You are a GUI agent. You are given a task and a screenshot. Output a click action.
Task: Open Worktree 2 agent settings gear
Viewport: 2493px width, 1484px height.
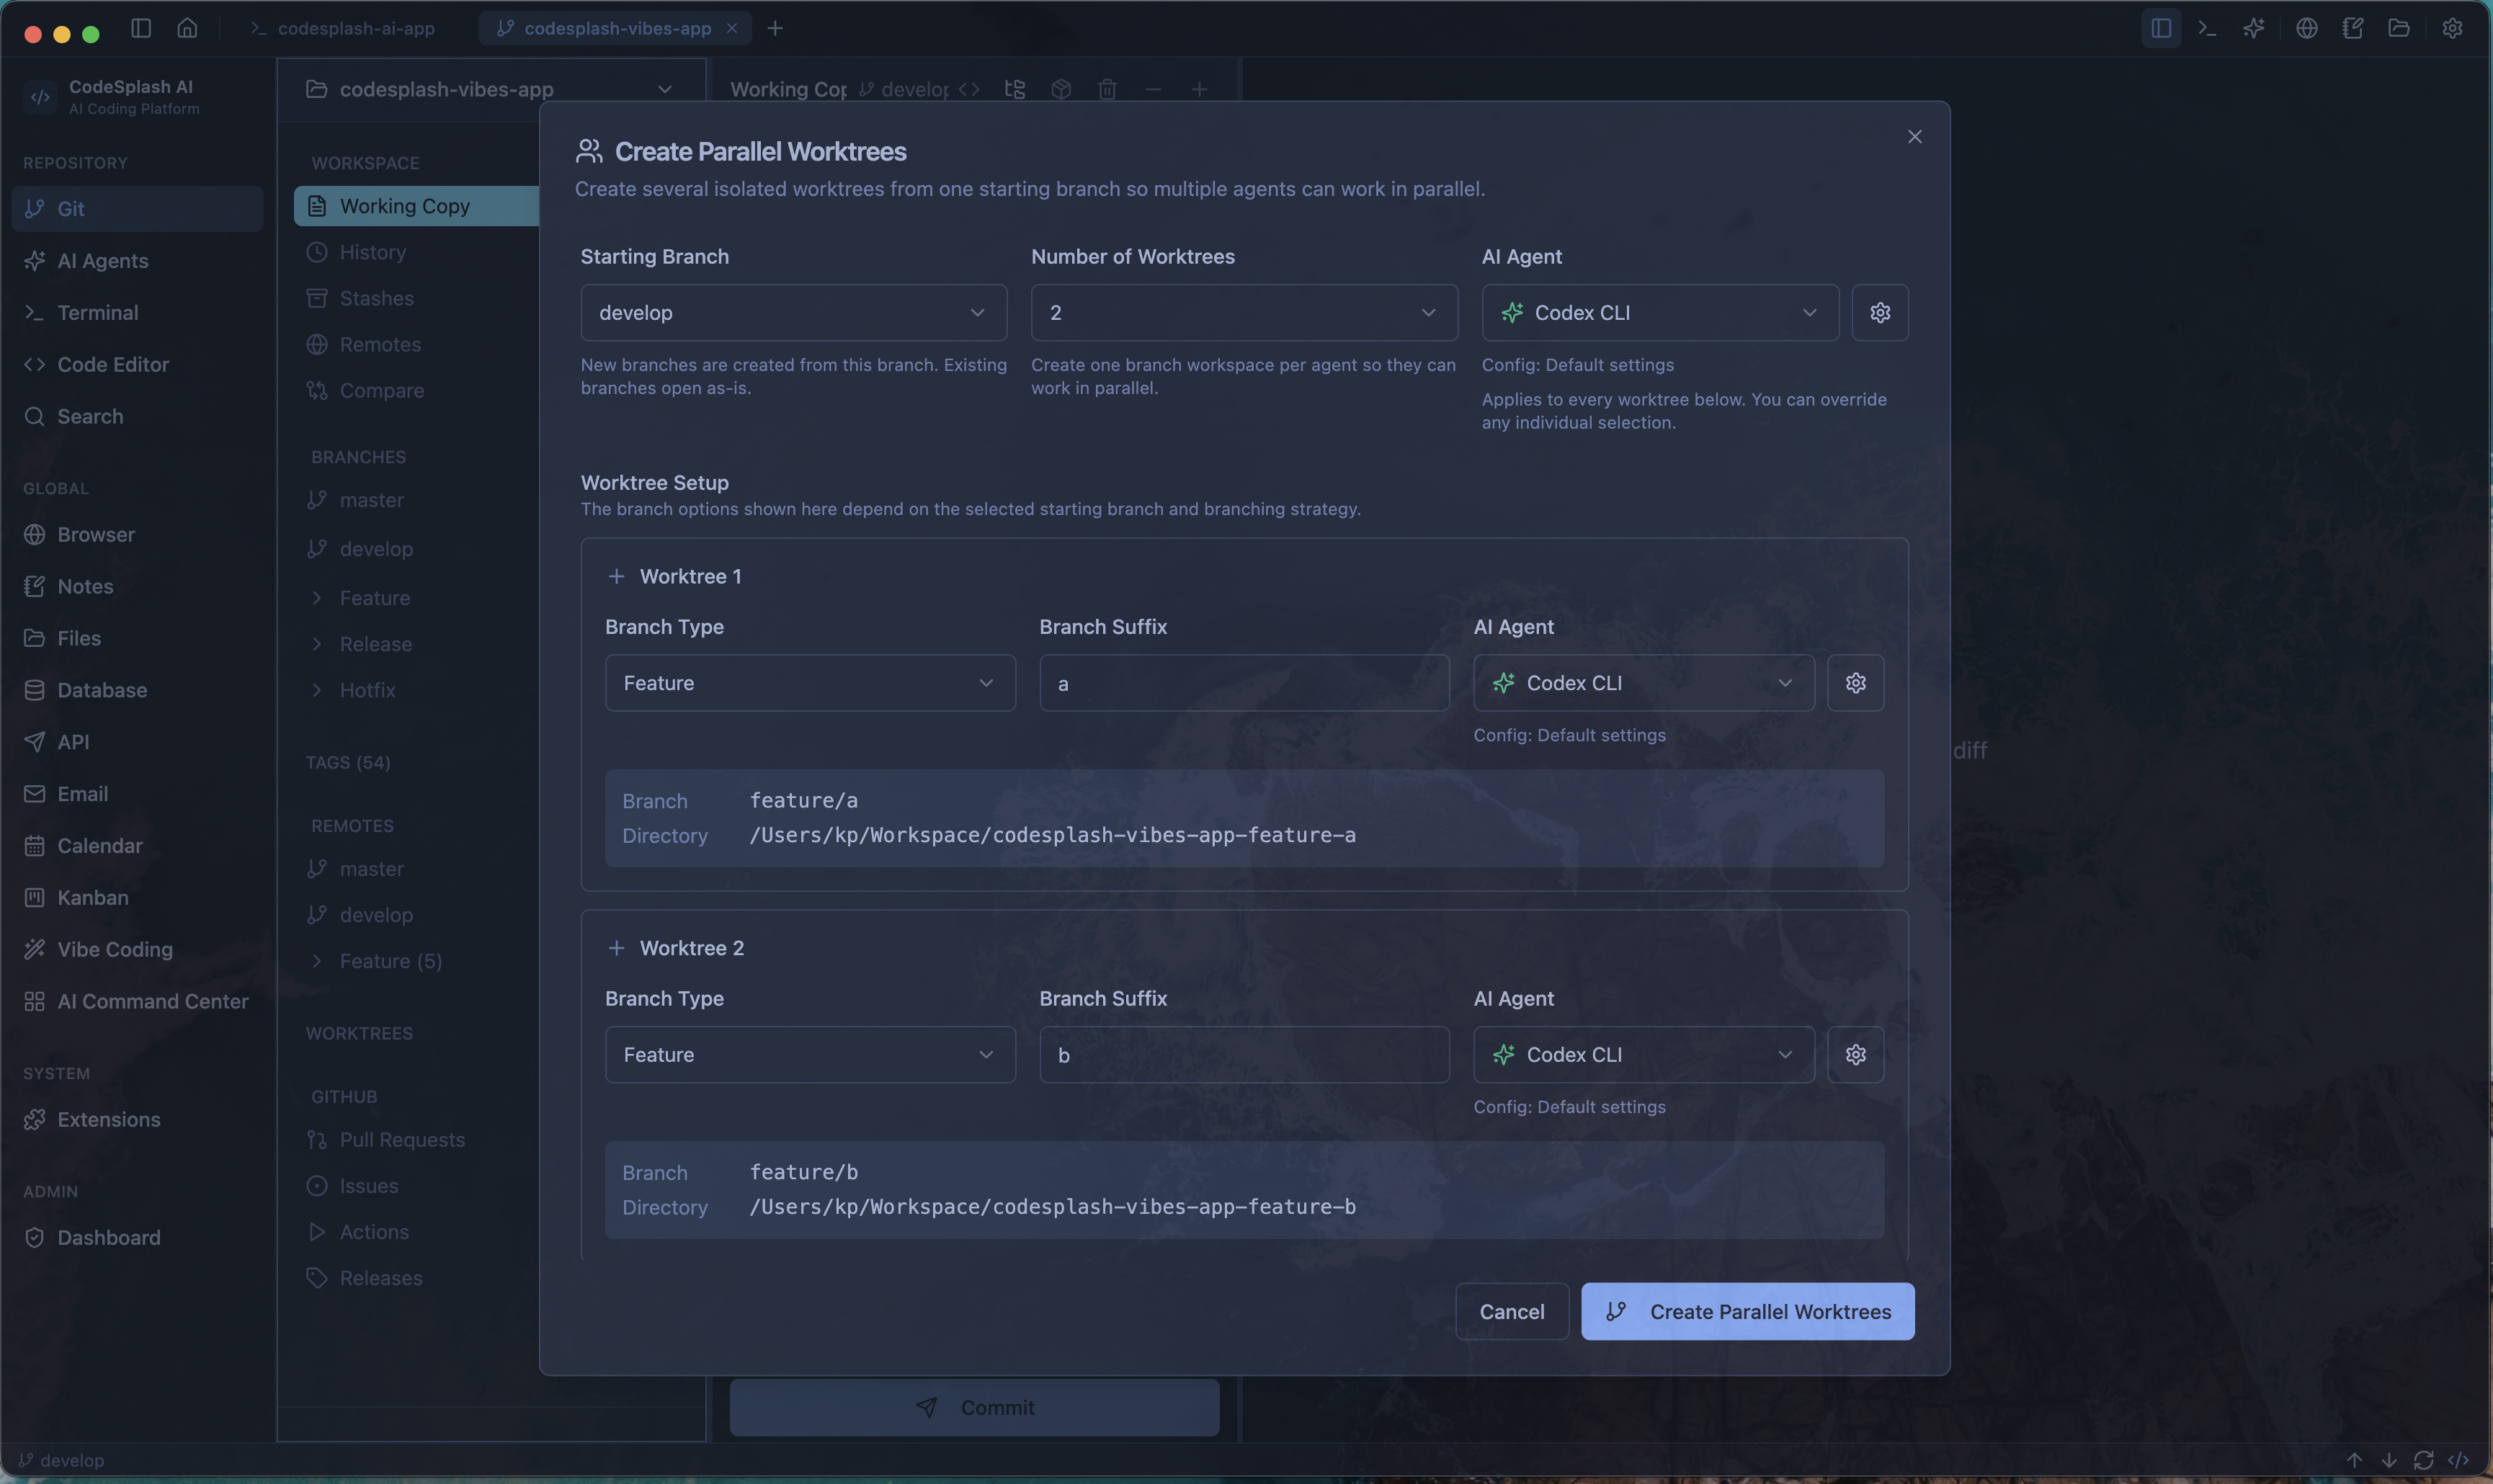pos(1855,1055)
